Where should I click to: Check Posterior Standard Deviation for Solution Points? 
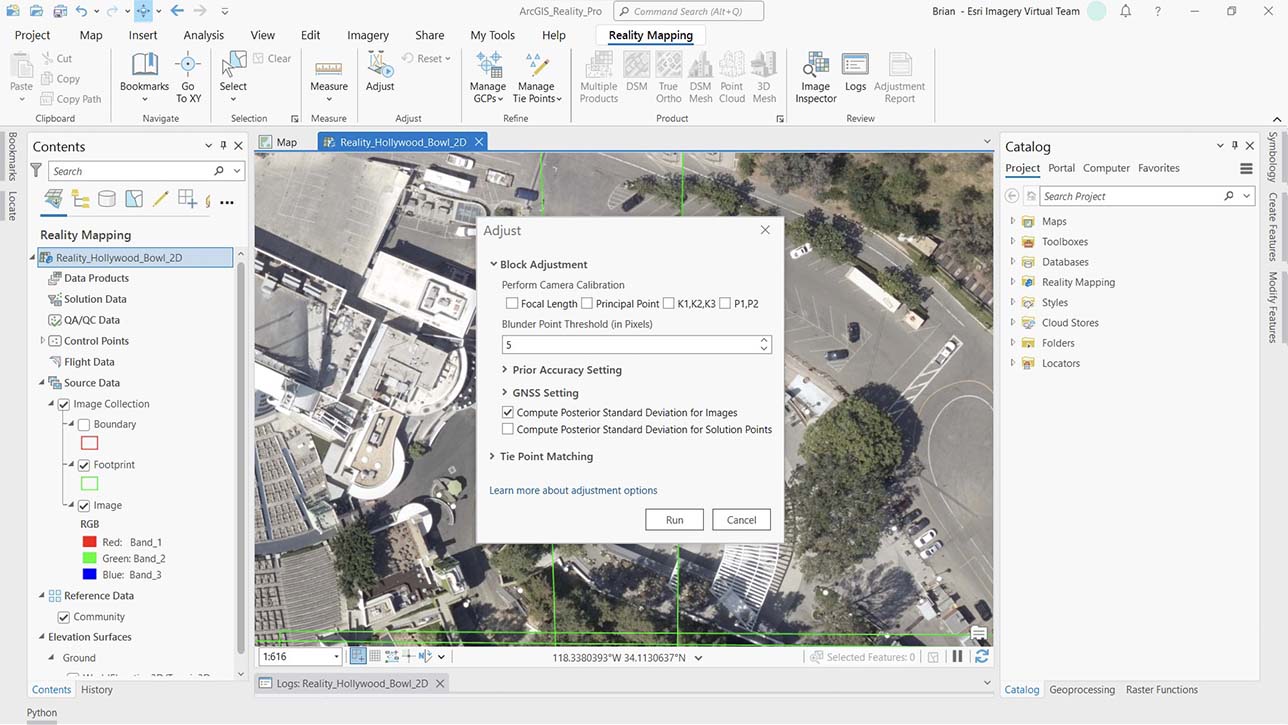click(x=508, y=430)
